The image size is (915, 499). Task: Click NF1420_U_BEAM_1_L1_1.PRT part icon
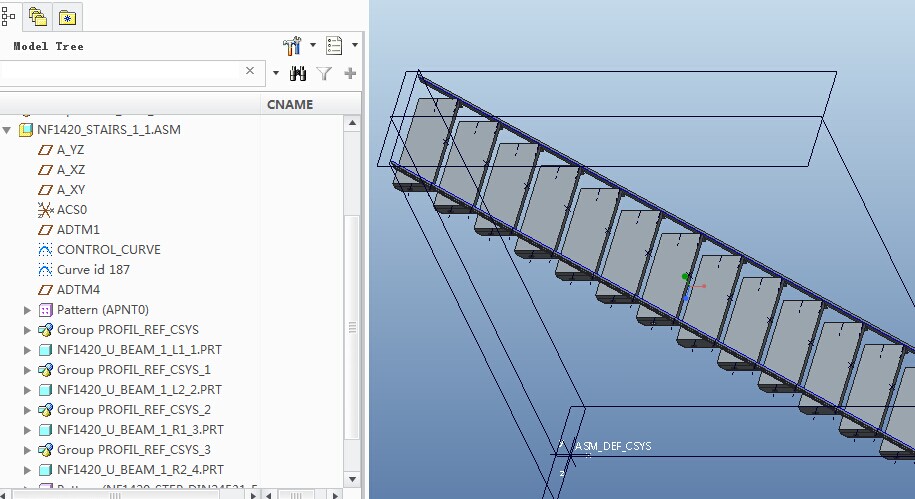(x=45, y=350)
